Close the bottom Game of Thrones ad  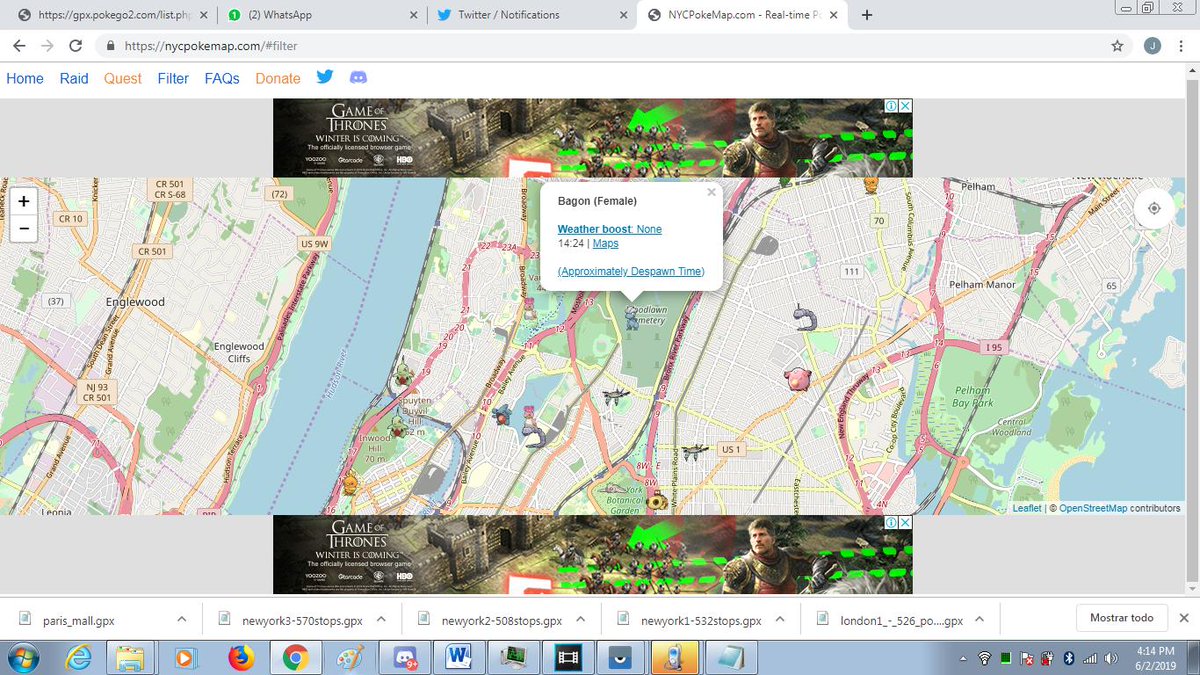pyautogui.click(x=904, y=523)
